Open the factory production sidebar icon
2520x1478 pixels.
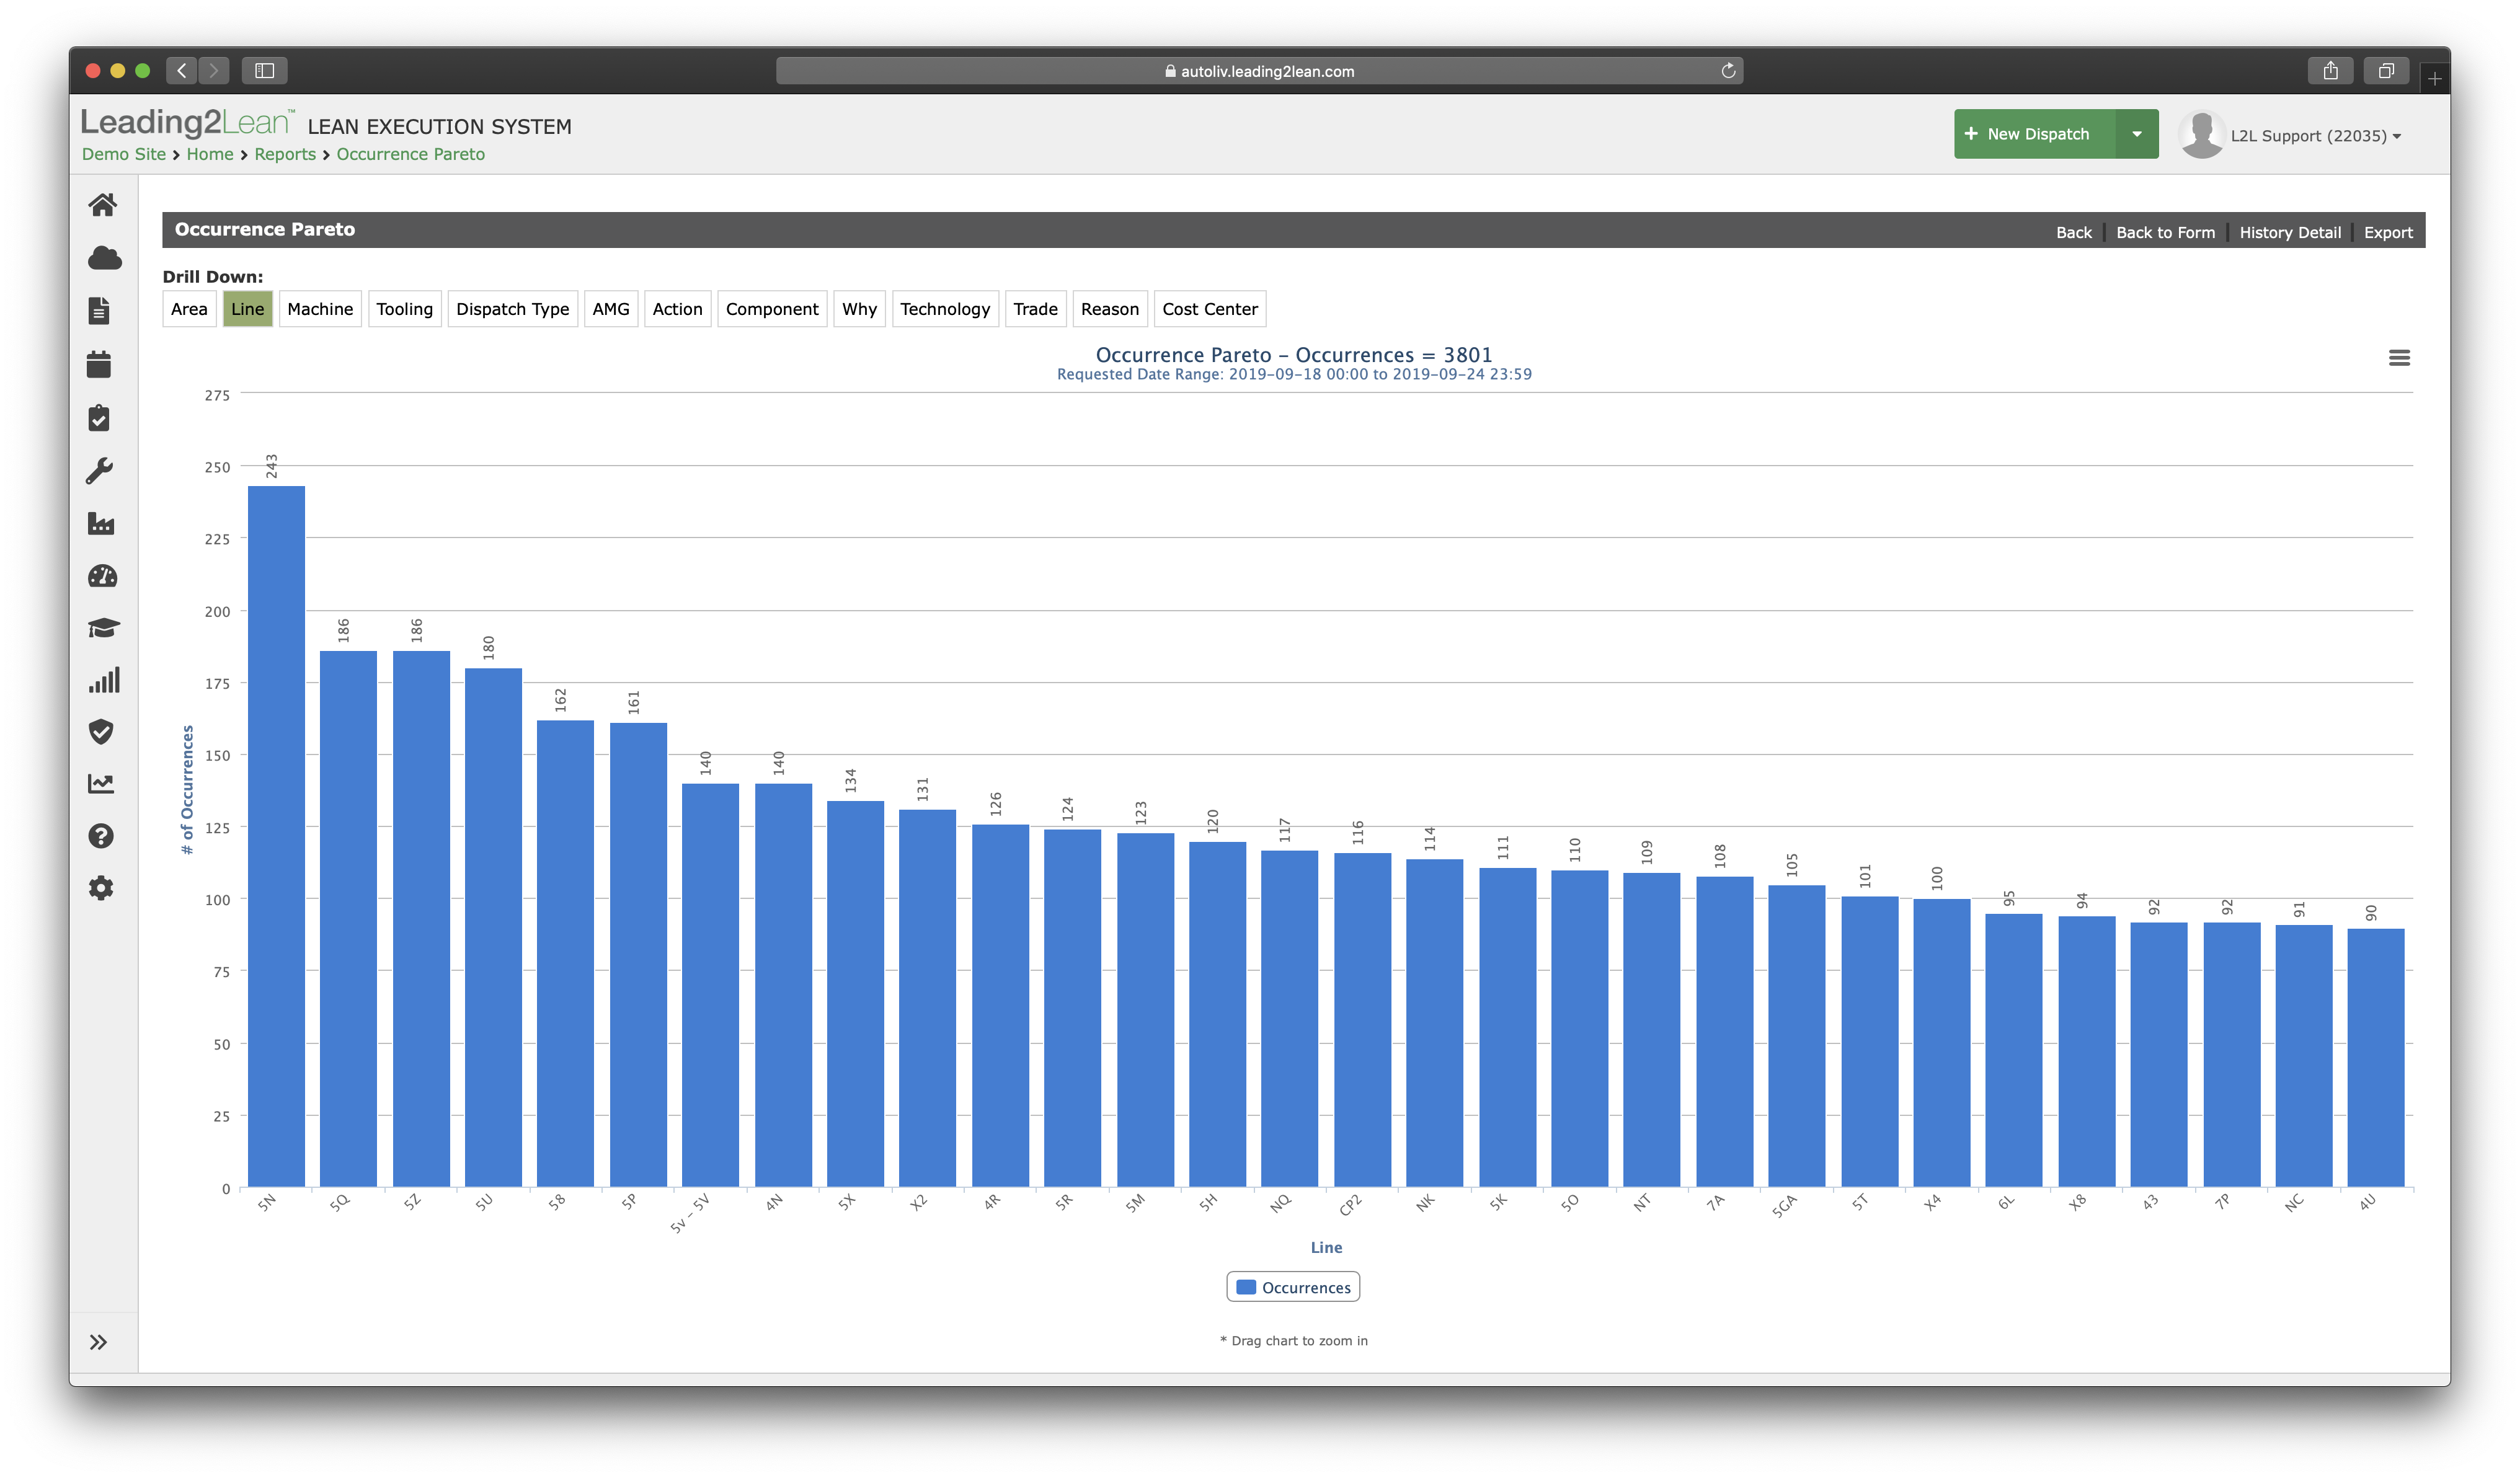(x=101, y=523)
